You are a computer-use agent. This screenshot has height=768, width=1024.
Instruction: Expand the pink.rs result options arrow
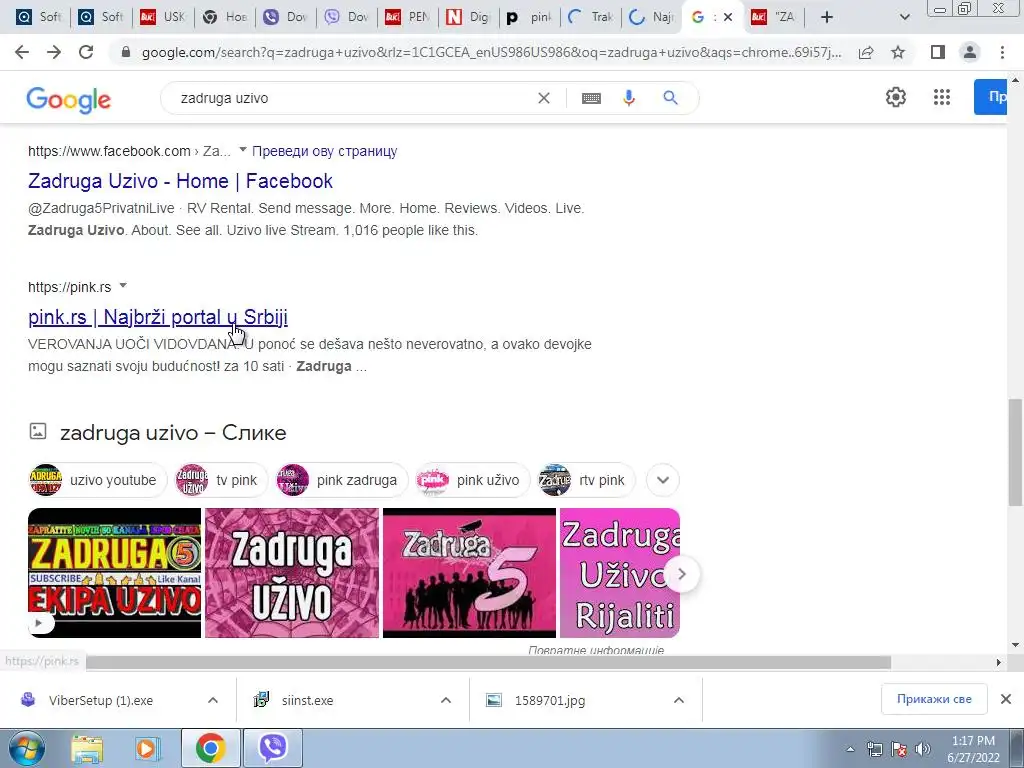(x=123, y=285)
